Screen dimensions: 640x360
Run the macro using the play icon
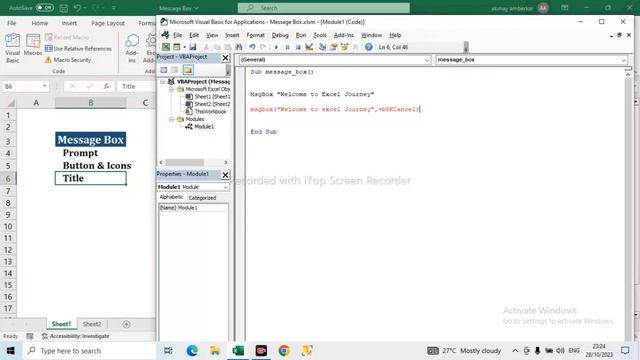[x=276, y=47]
